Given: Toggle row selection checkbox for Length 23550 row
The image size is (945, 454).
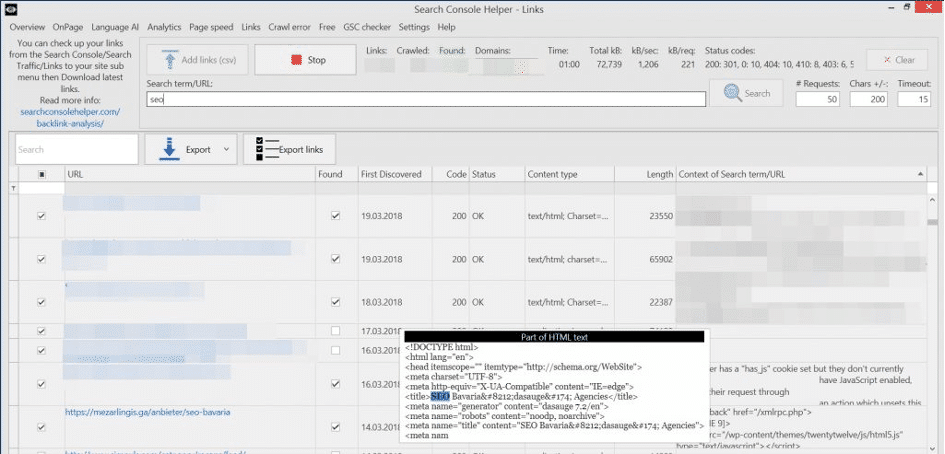Looking at the screenshot, I should coord(42,216).
